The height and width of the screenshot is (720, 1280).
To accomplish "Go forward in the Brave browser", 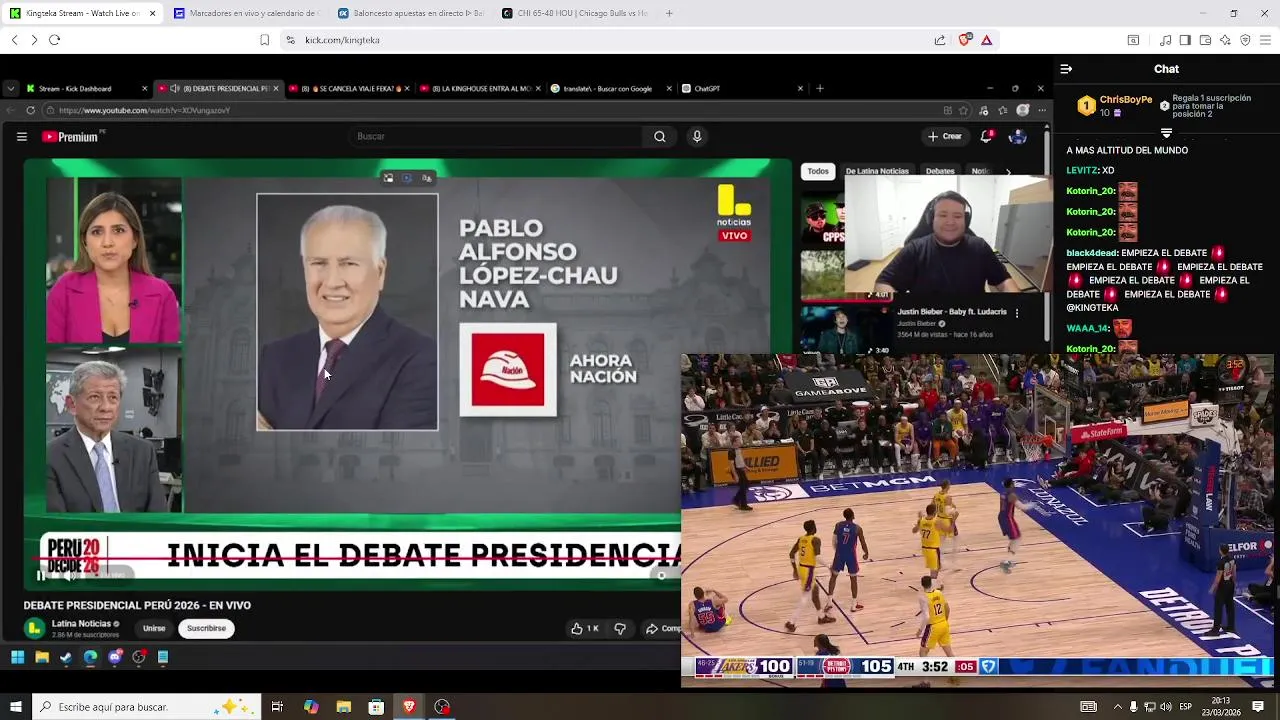I will 34,40.
